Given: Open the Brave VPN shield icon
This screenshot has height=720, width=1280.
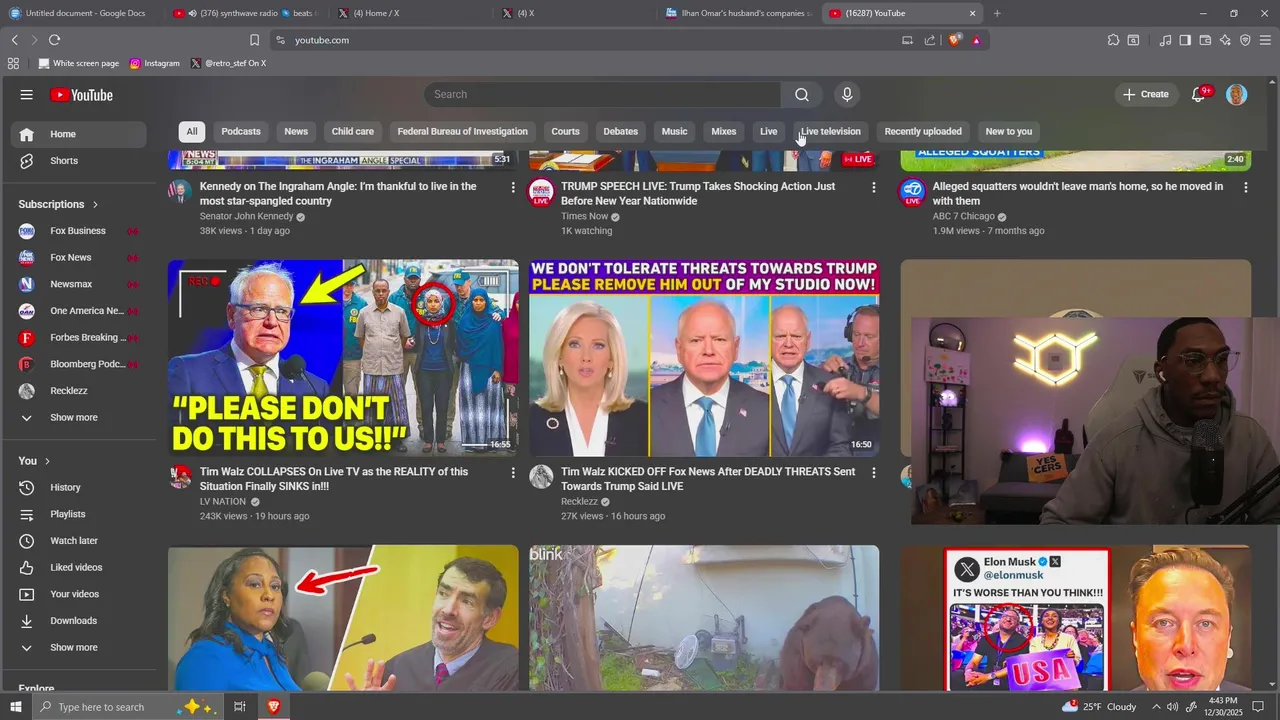Looking at the screenshot, I should (1245, 40).
